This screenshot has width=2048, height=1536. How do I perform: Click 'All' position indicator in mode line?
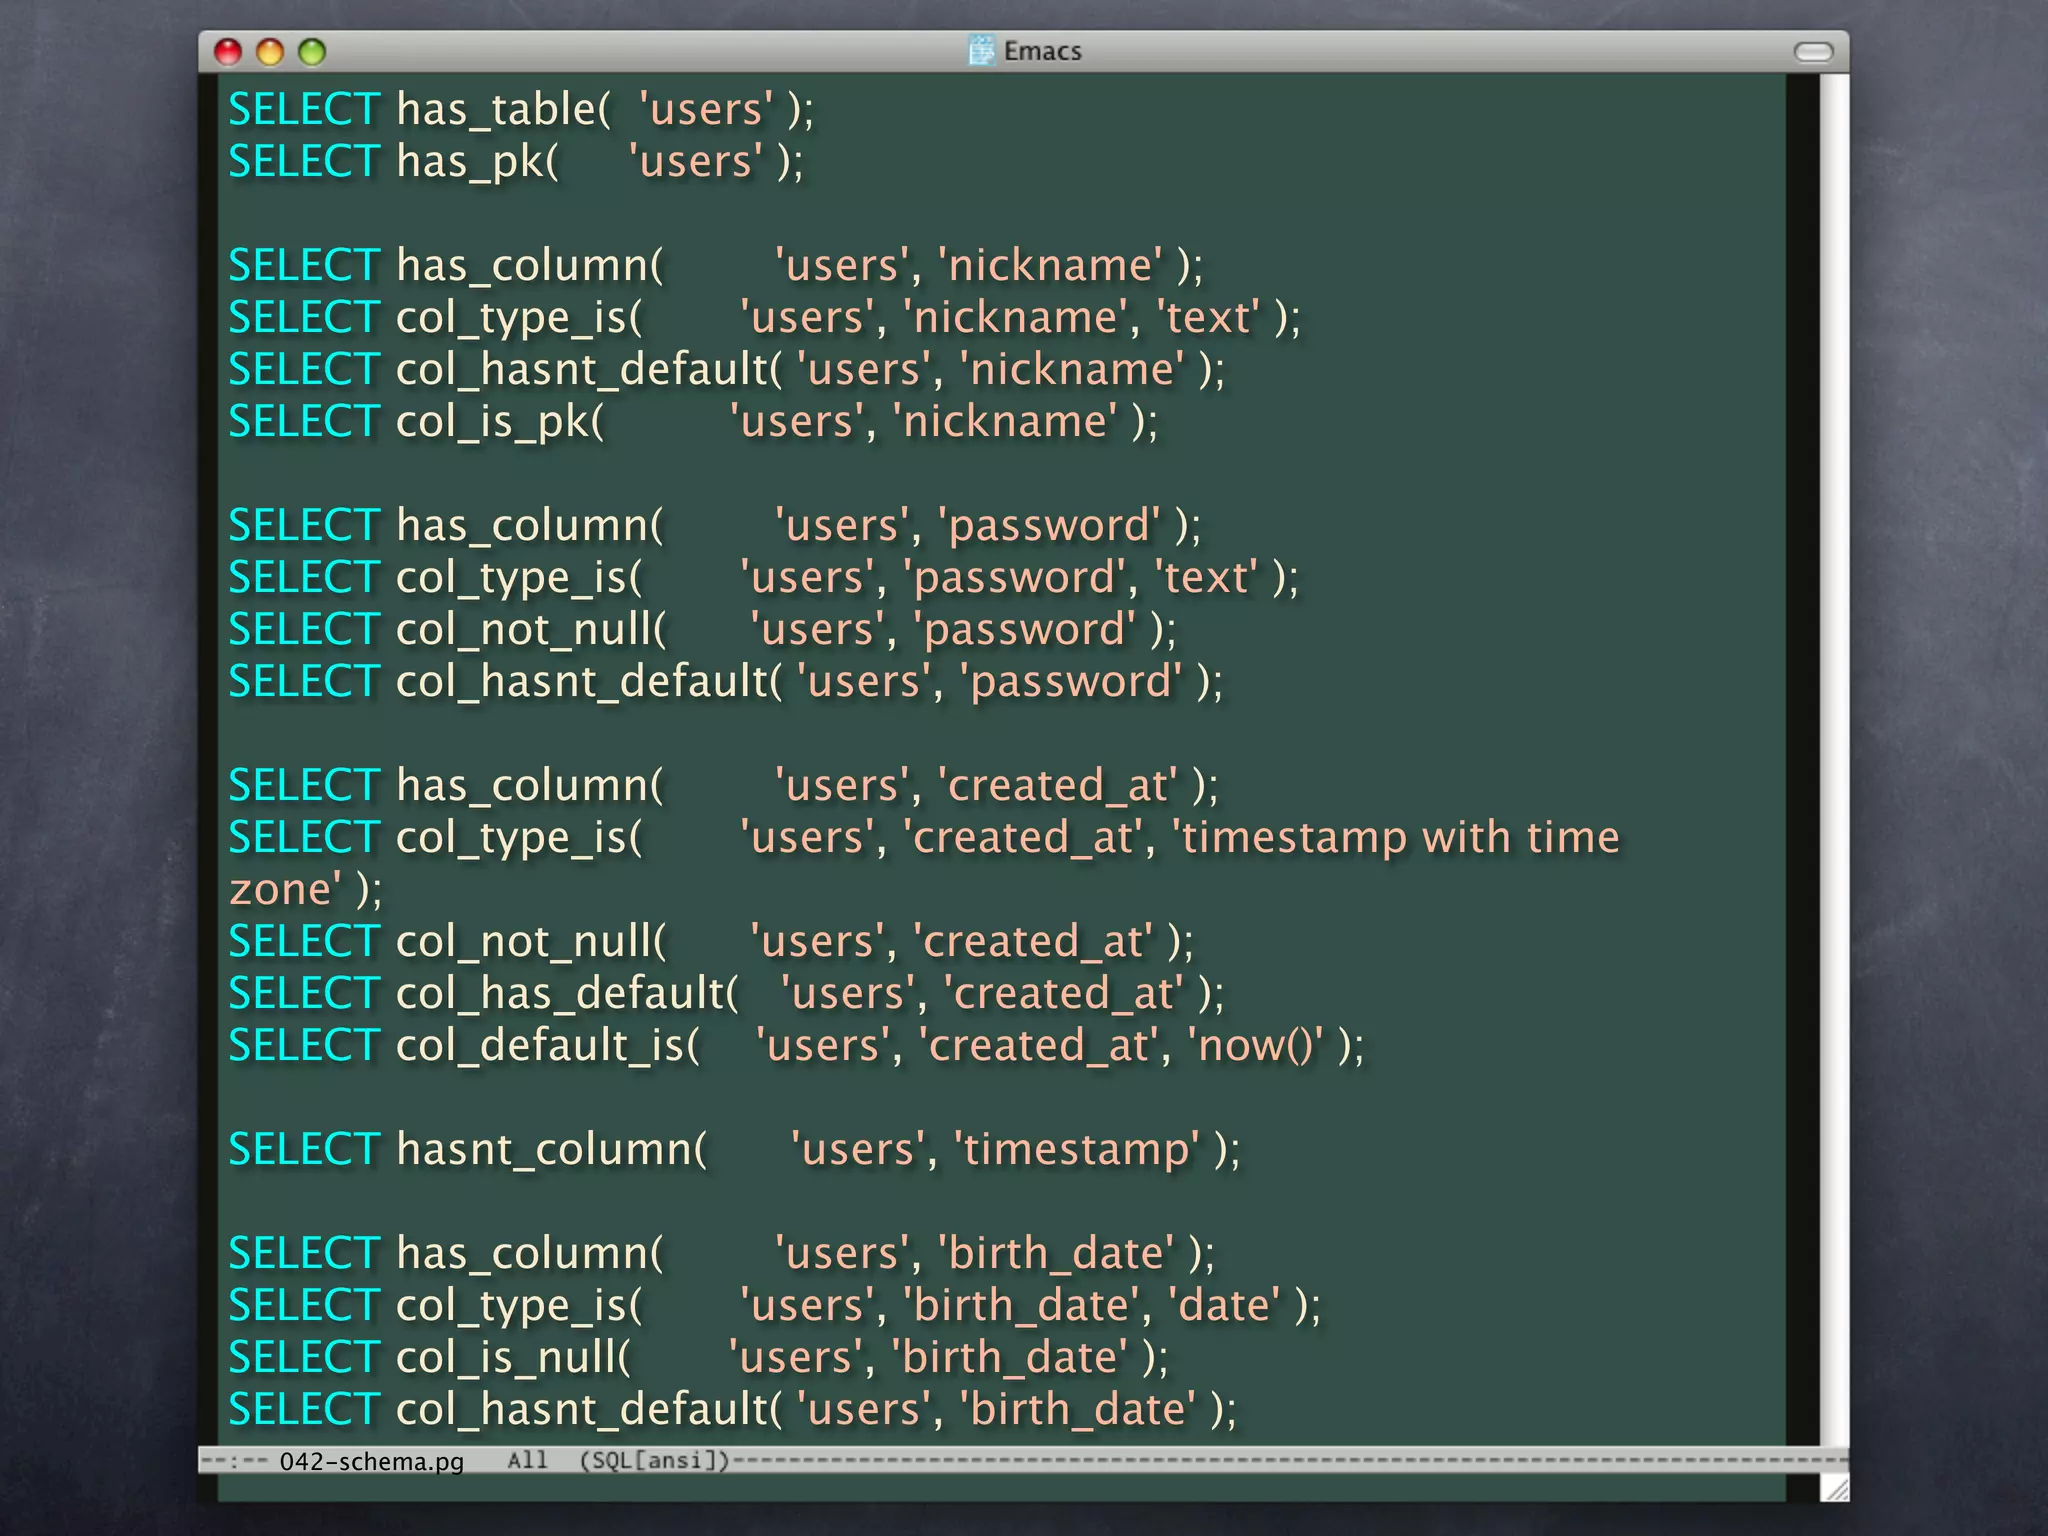coord(527,1460)
